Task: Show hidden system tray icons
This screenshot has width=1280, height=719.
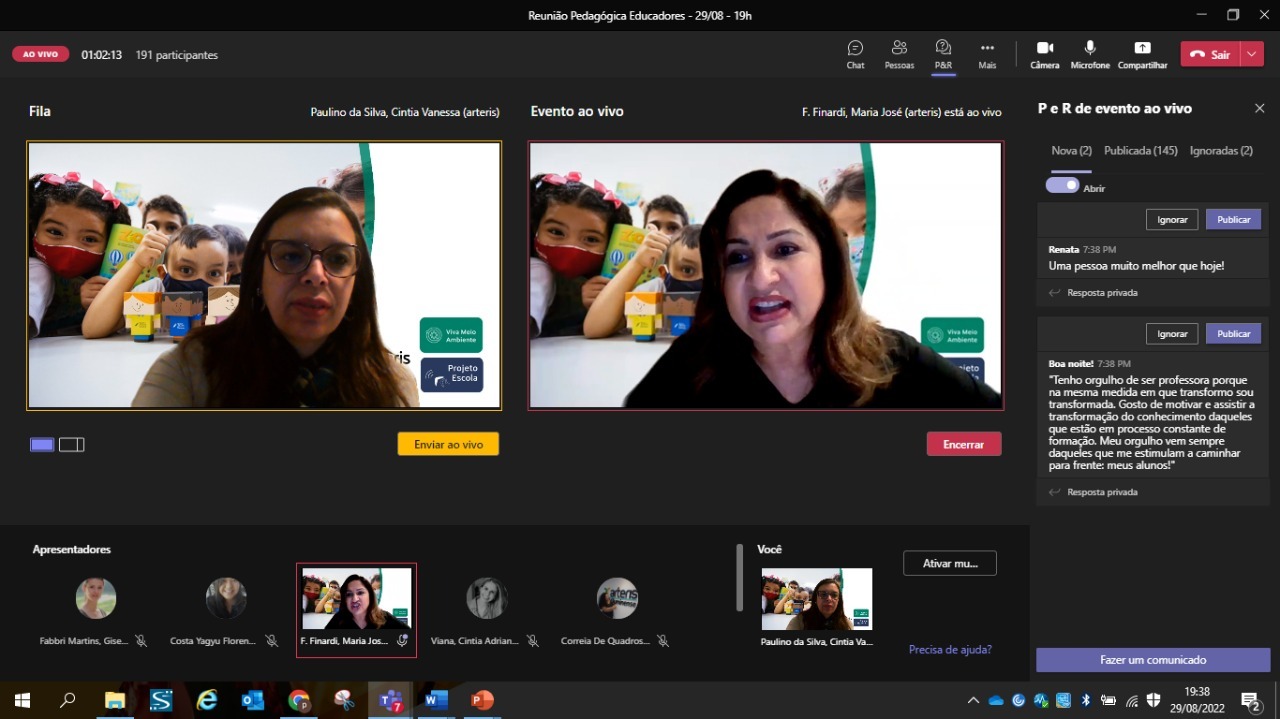Action: point(973,700)
